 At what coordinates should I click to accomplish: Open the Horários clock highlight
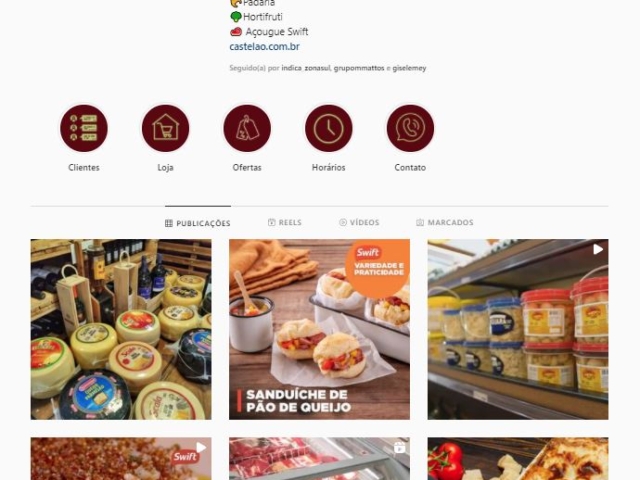(x=329, y=128)
